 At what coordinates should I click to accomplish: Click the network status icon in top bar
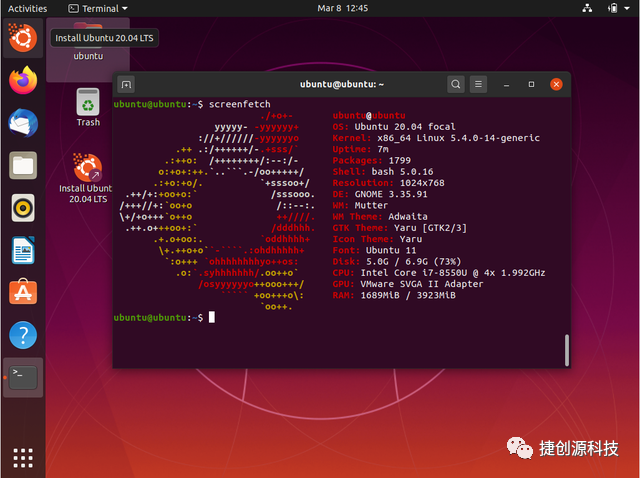[x=587, y=8]
